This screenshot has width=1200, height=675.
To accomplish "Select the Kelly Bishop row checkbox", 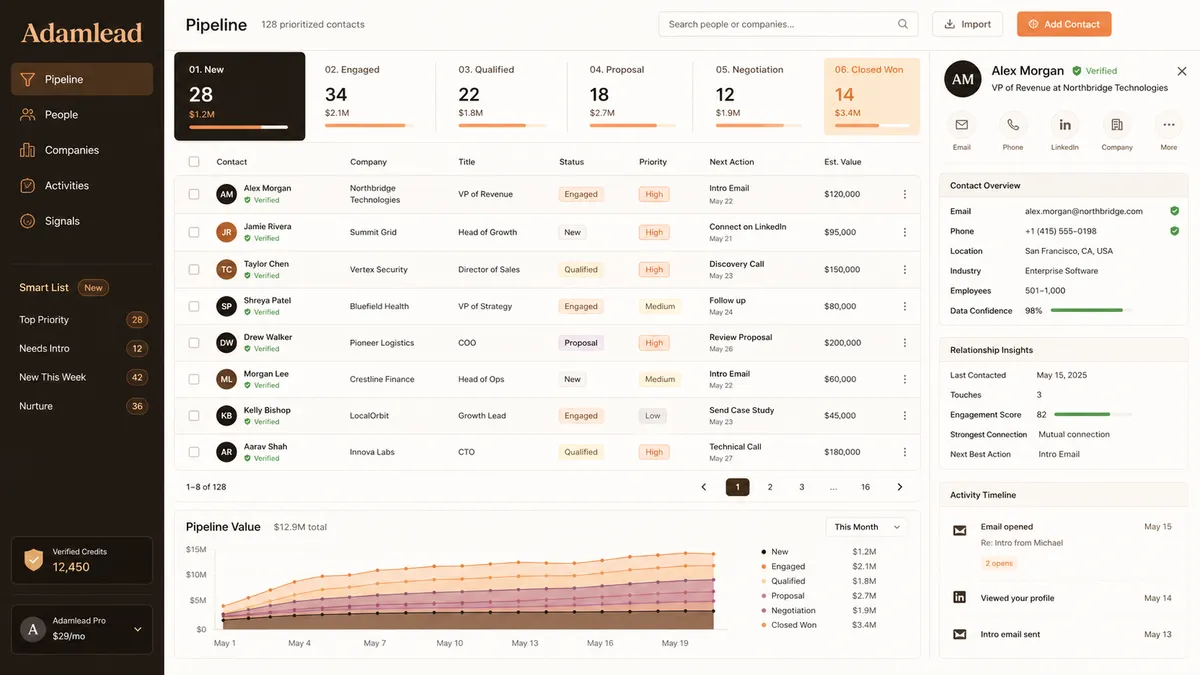I will pos(194,416).
